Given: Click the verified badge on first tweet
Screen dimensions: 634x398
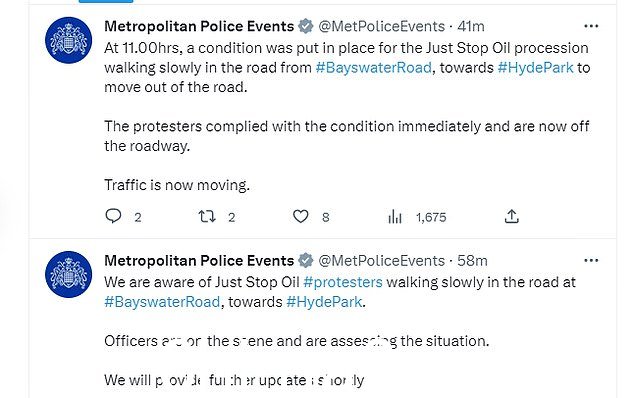Looking at the screenshot, I should coord(306,26).
